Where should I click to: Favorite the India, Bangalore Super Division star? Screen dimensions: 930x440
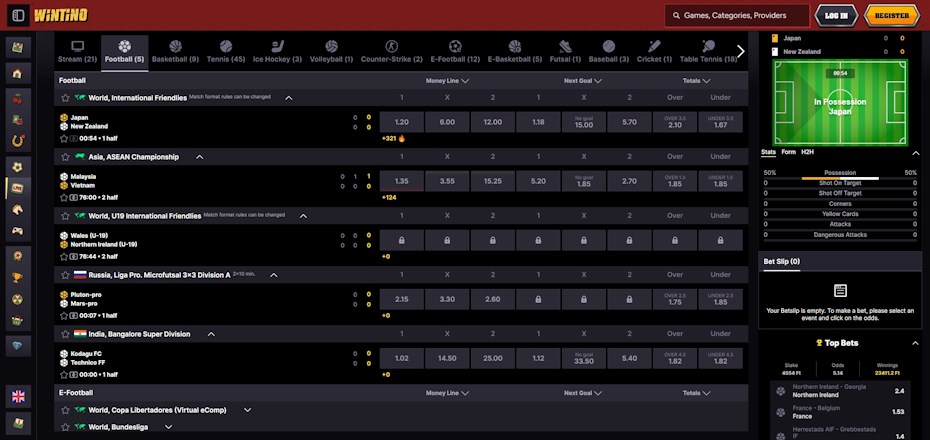pos(65,334)
